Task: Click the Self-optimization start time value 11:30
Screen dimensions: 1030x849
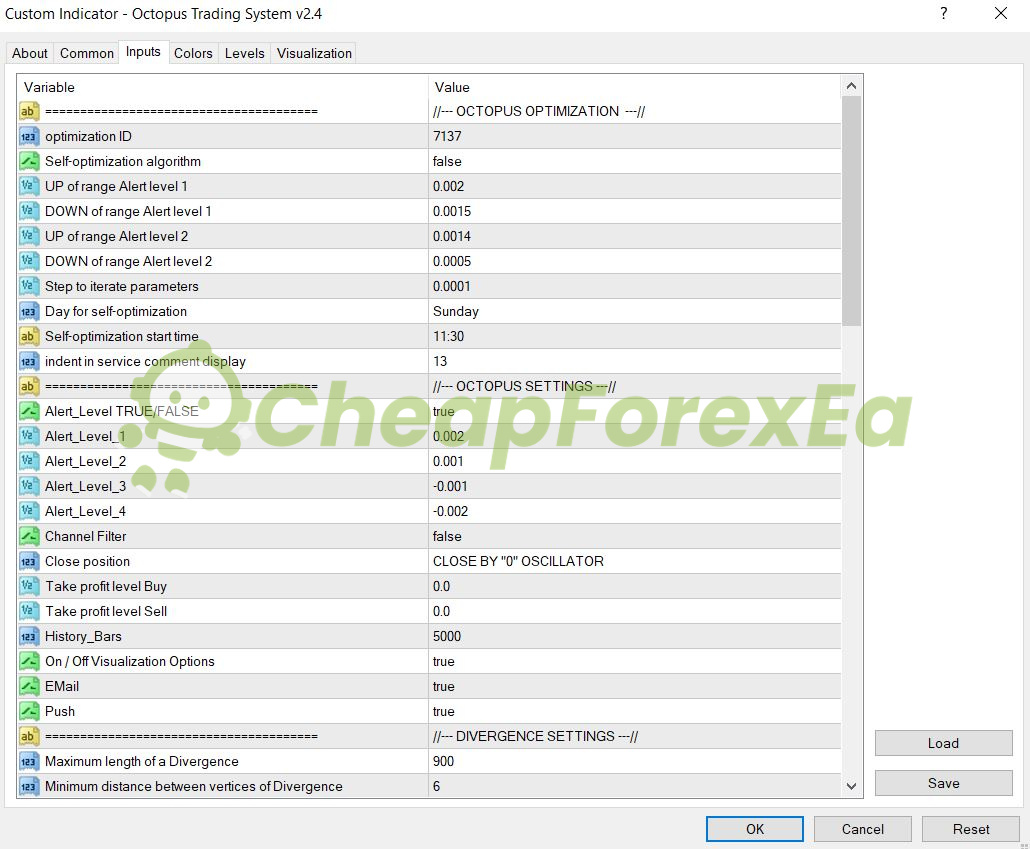Action: [635, 336]
